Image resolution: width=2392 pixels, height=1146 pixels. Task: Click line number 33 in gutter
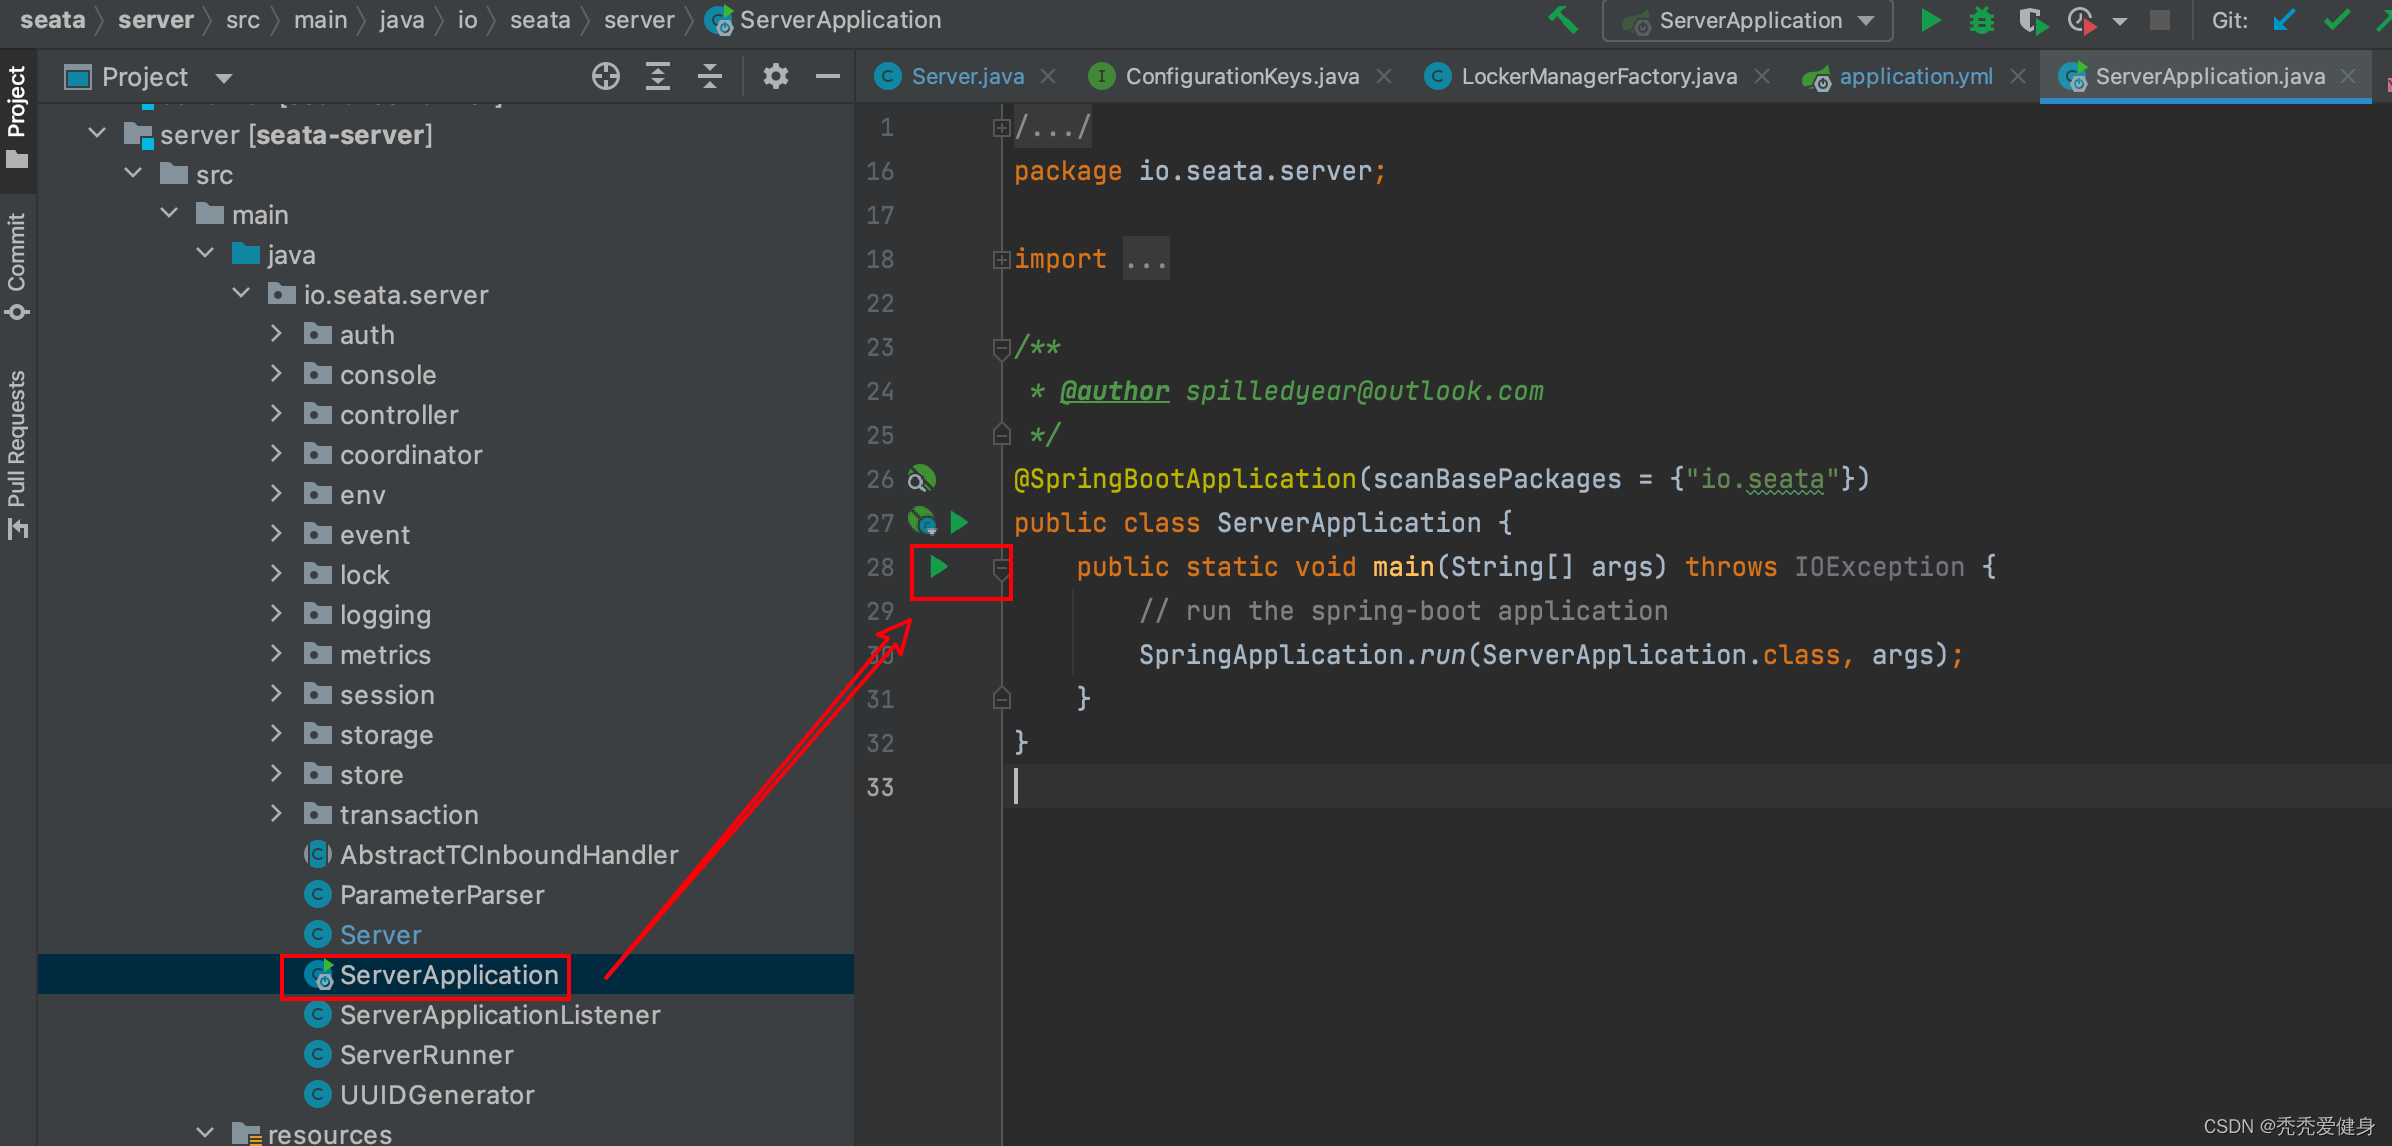(x=880, y=787)
